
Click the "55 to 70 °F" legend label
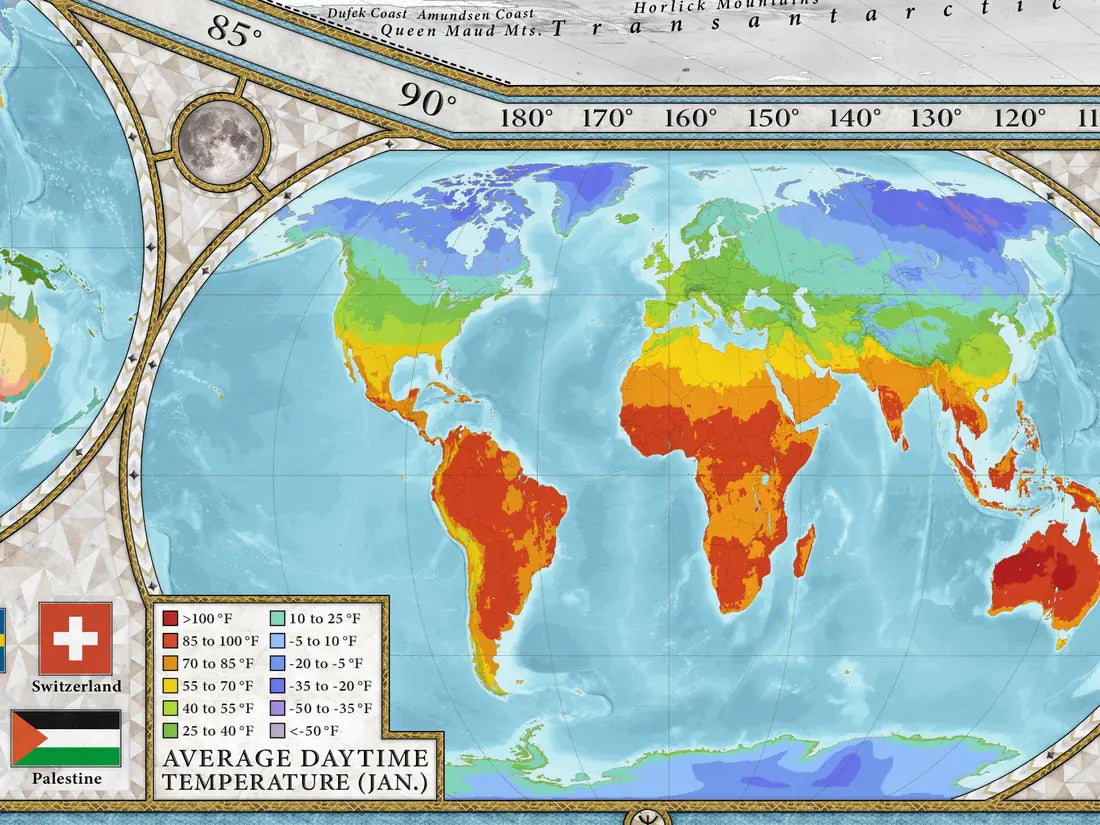pyautogui.click(x=218, y=686)
